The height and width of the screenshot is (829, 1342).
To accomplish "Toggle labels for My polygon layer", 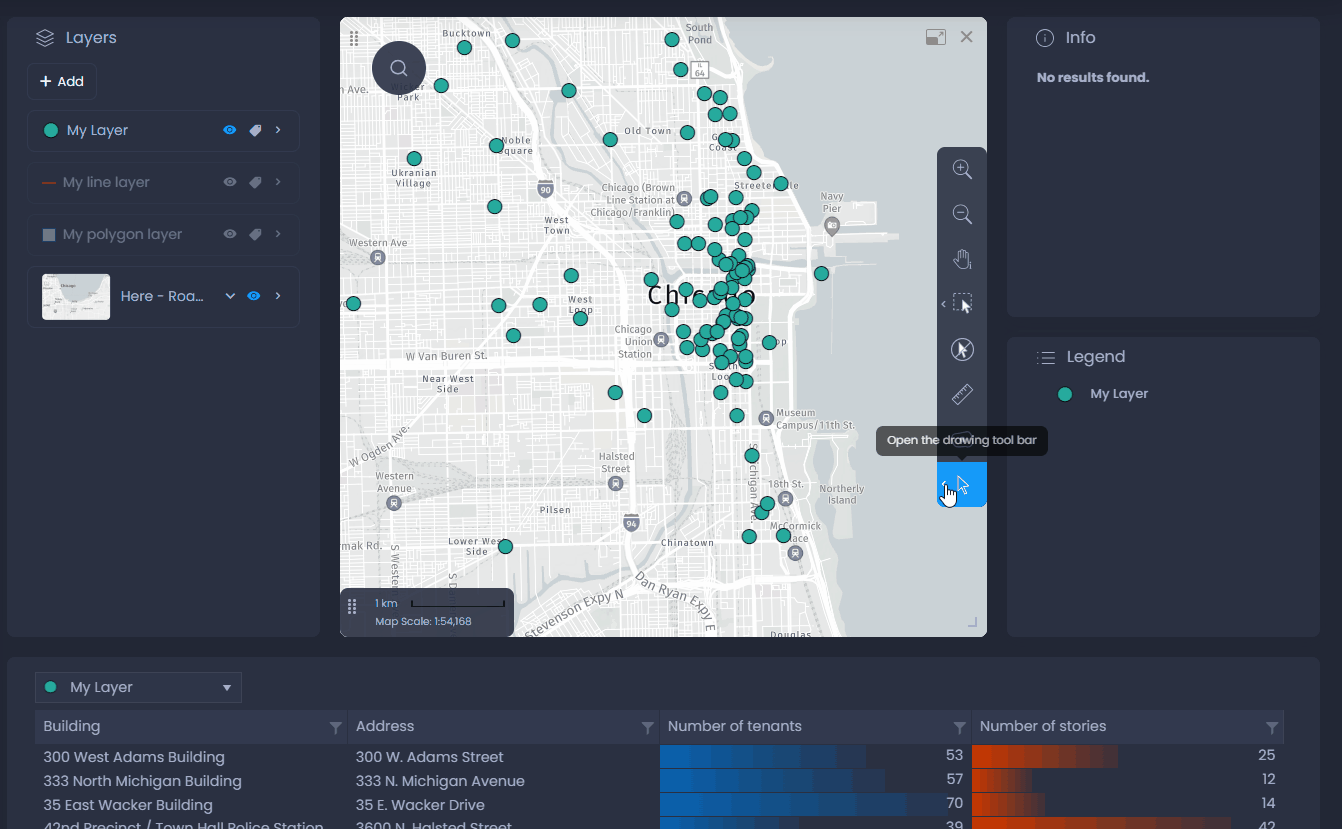I will pos(255,234).
